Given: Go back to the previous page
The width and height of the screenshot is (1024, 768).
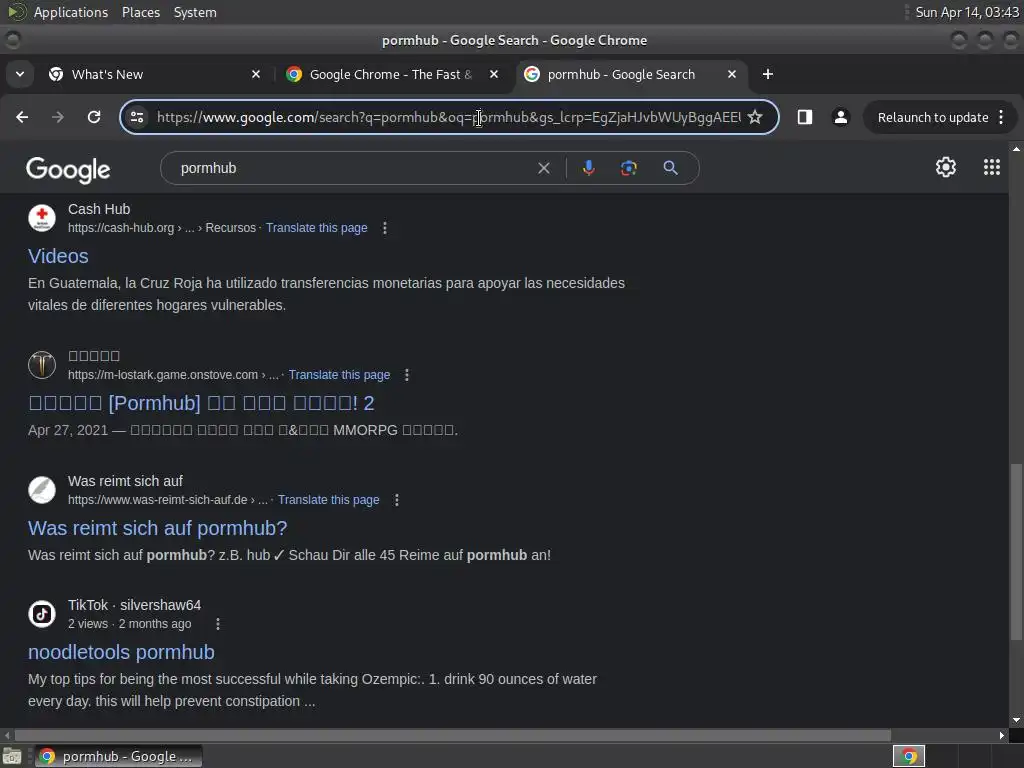Looking at the screenshot, I should click(22, 117).
